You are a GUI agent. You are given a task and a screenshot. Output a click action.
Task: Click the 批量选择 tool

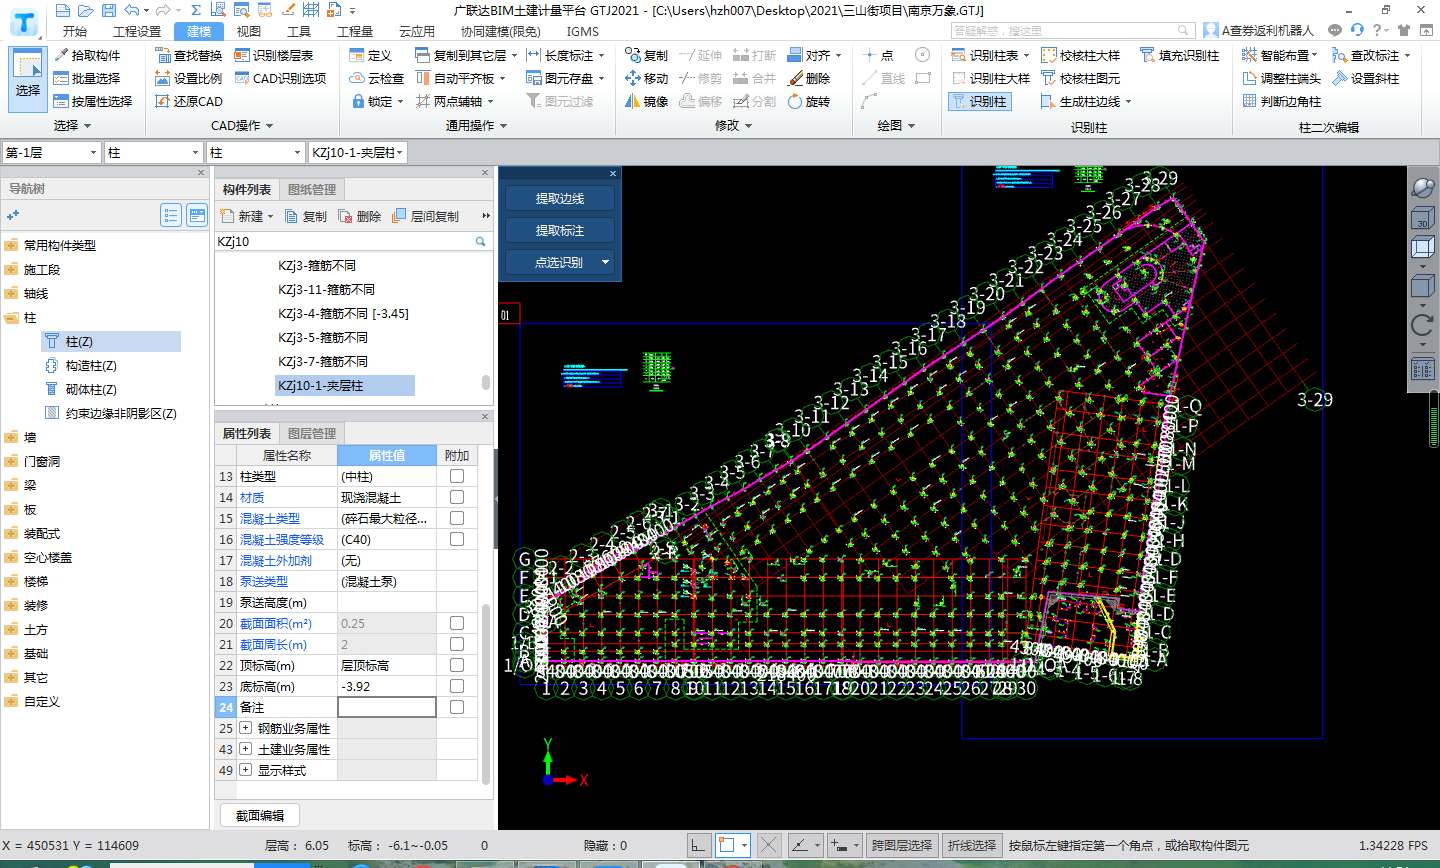(88, 78)
